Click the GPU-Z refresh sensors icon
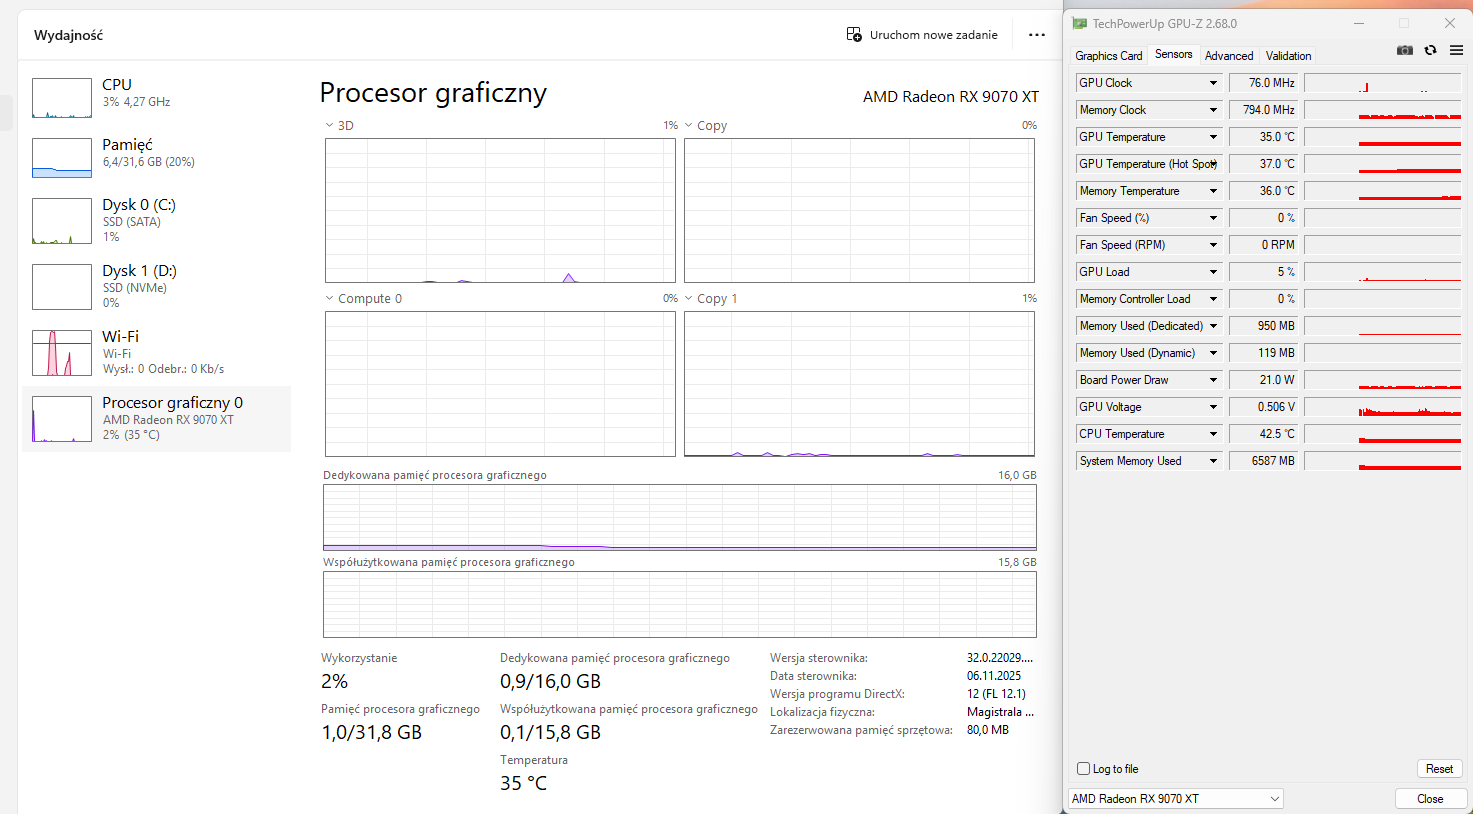The image size is (1473, 814). (1430, 50)
